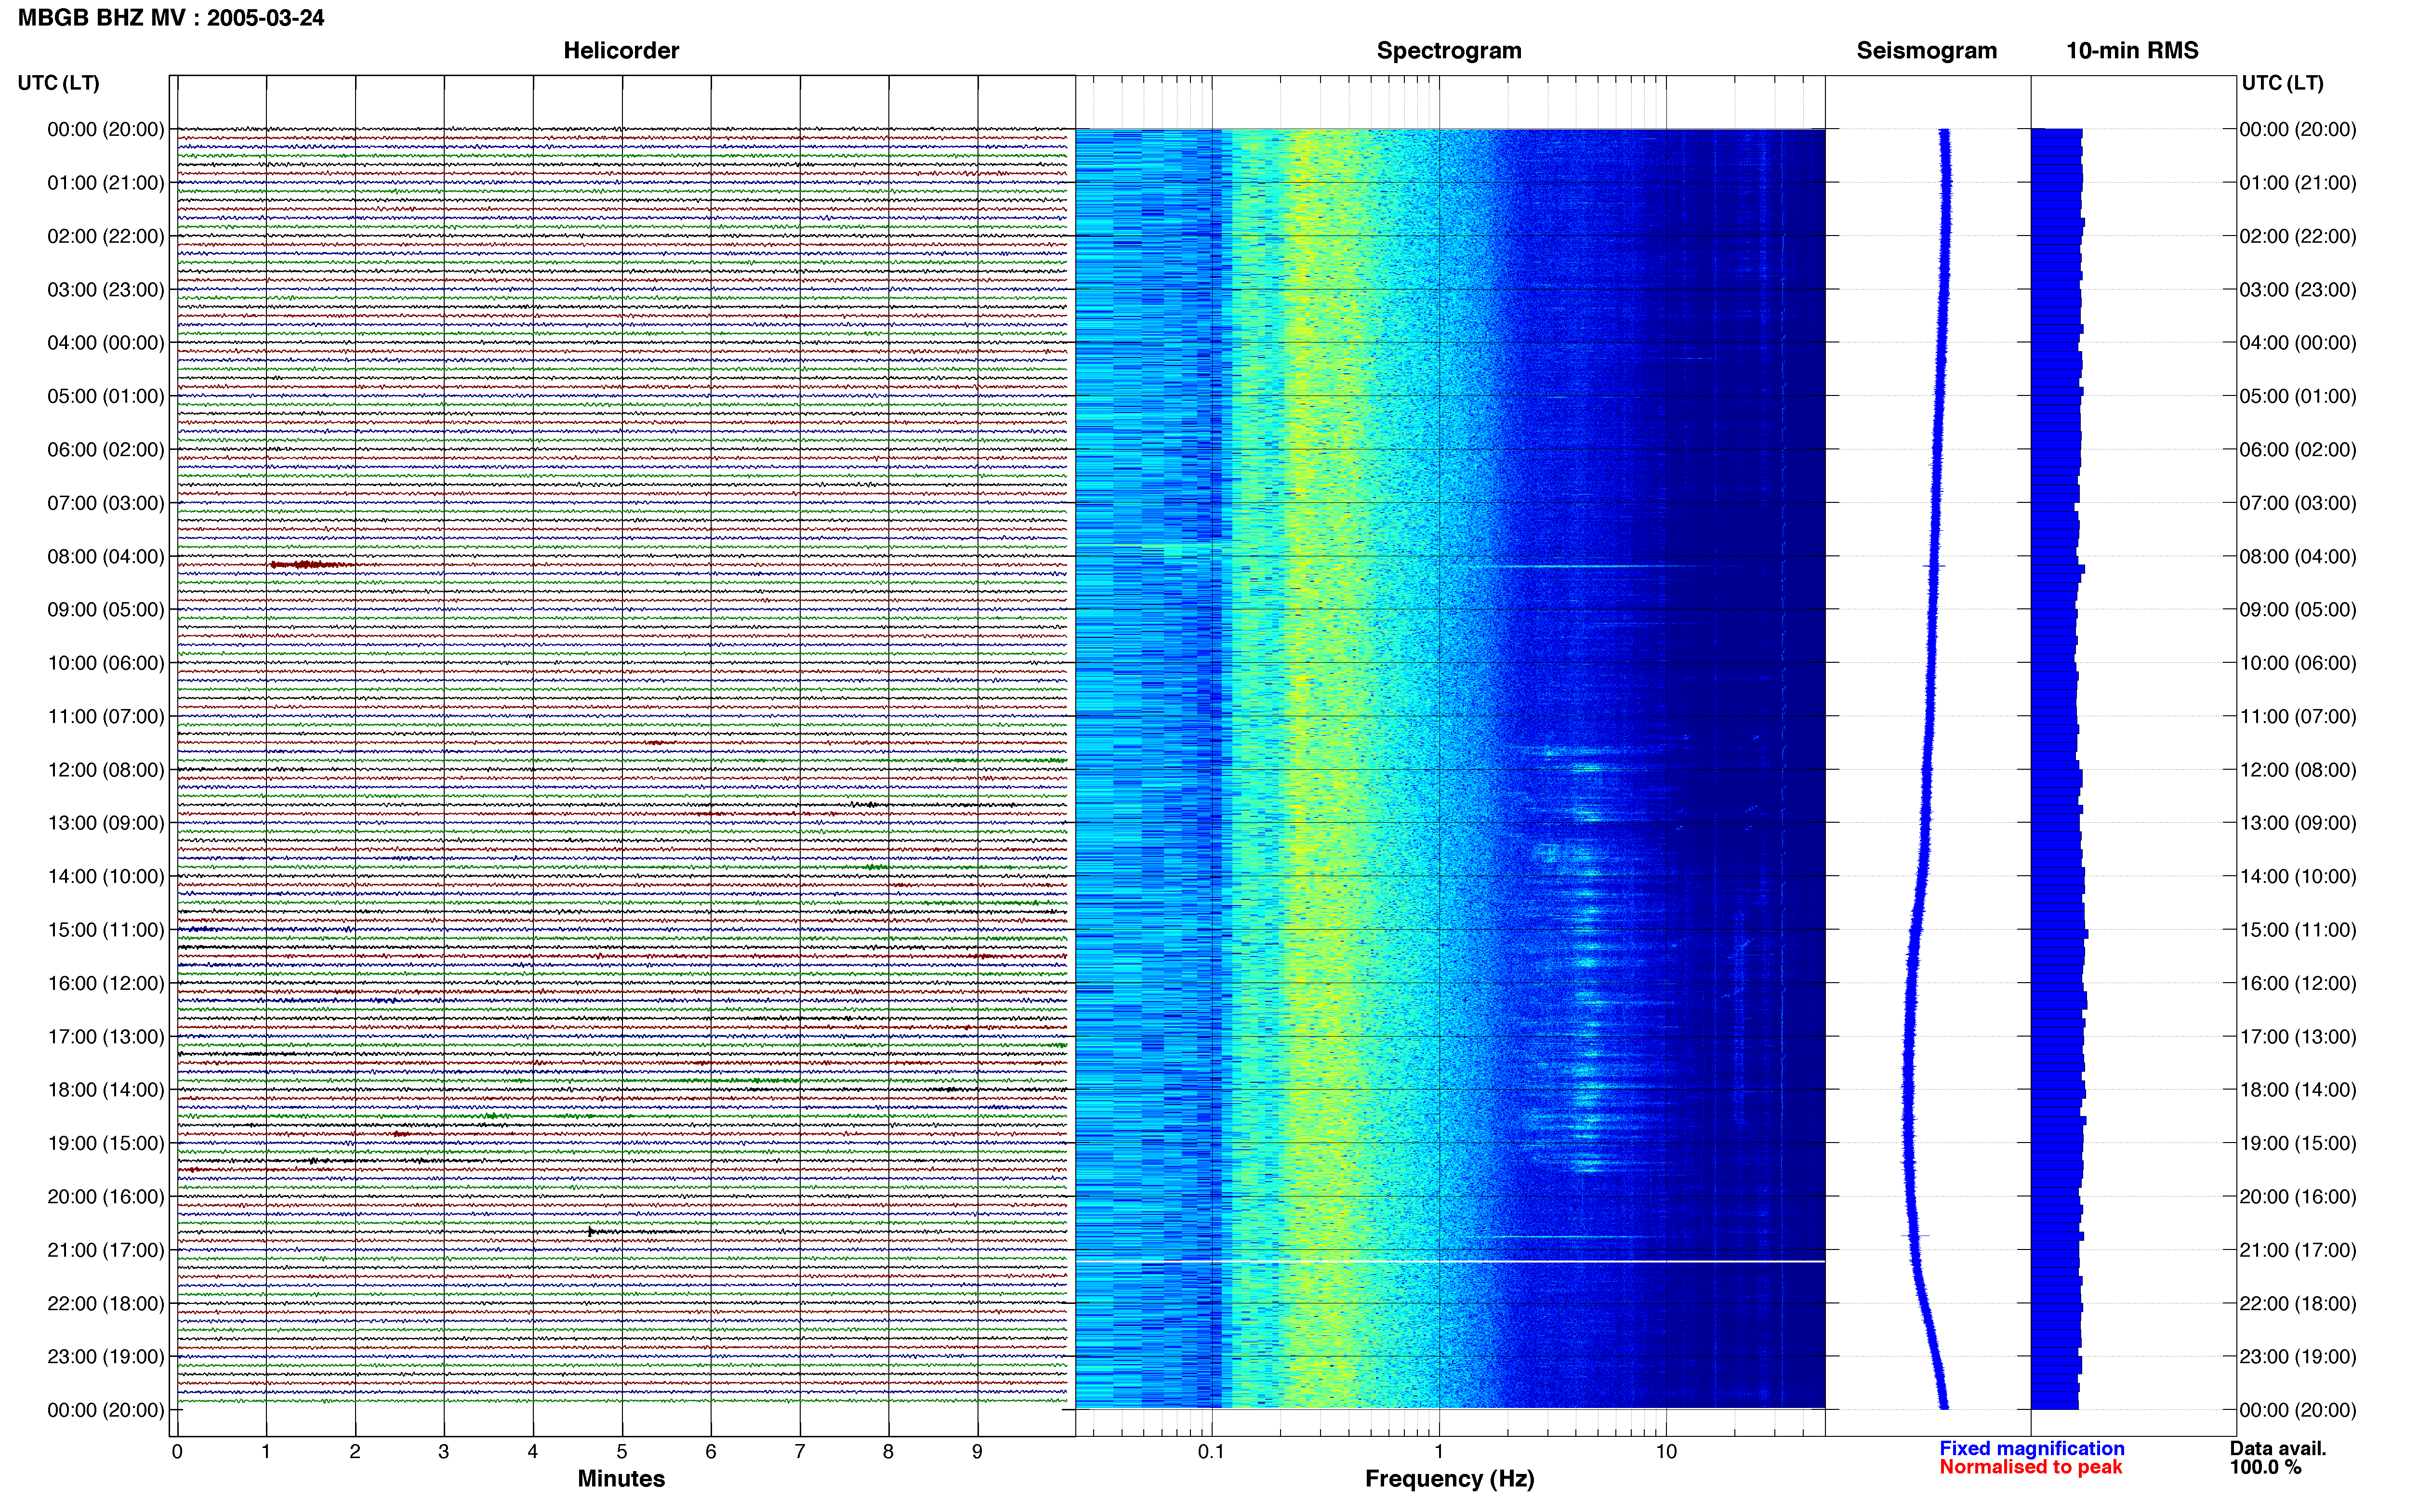Select the 07:00 (03:00) label beside the Helicorder
This screenshot has height=1512, width=2418.
[x=106, y=502]
